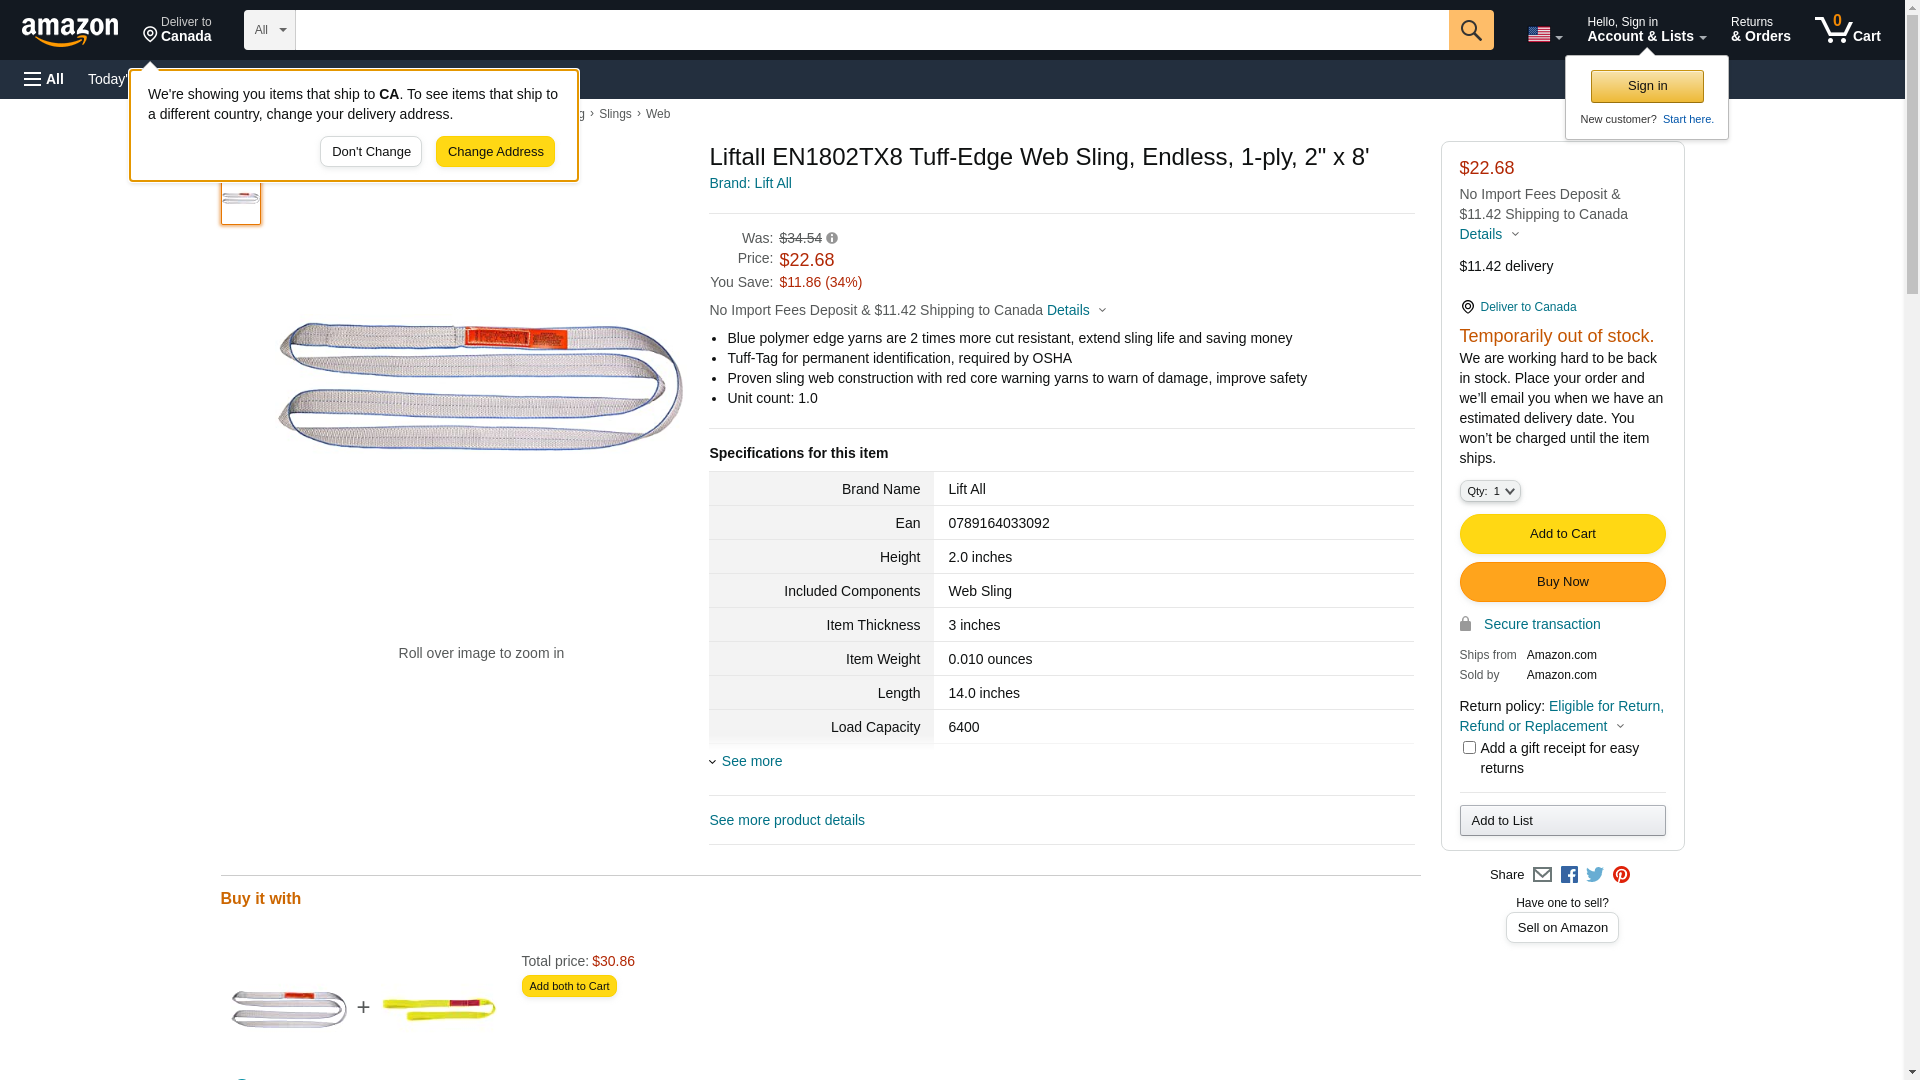1920x1080 pixels.
Task: Open the Brand: Lift All link
Action: (x=750, y=183)
